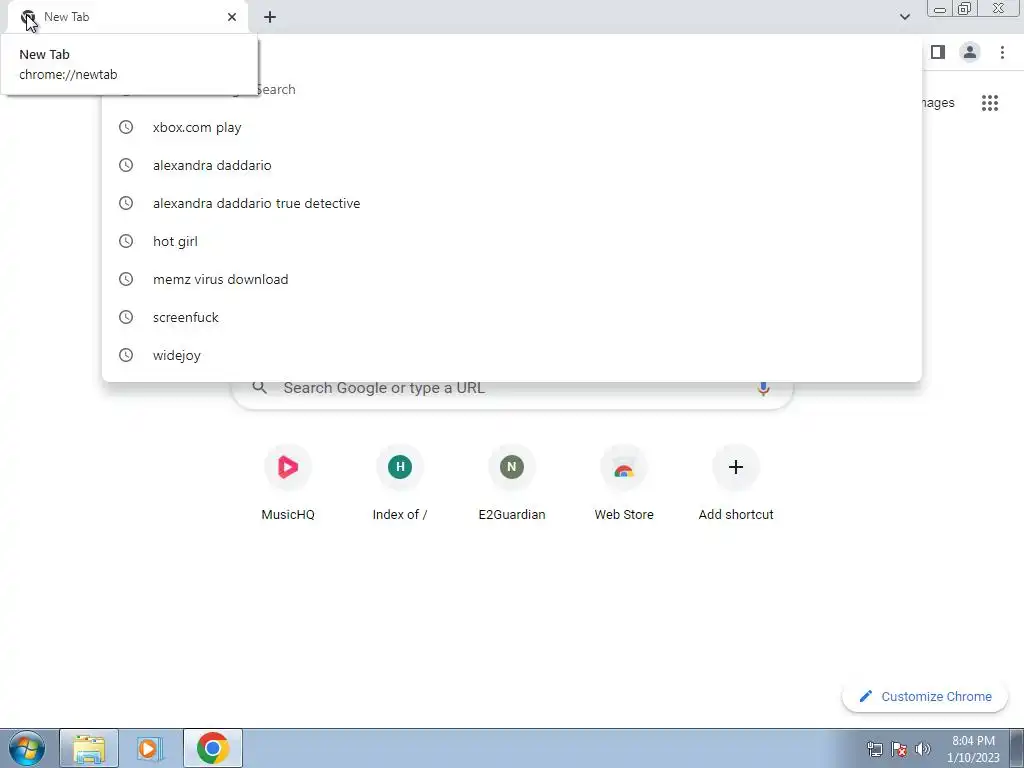Click the network tray icon
This screenshot has width=1024, height=768.
click(874, 749)
